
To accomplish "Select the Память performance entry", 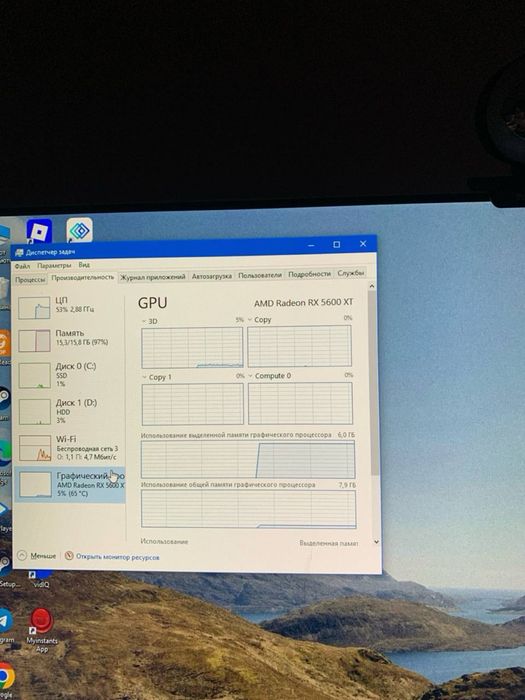I will [69, 341].
